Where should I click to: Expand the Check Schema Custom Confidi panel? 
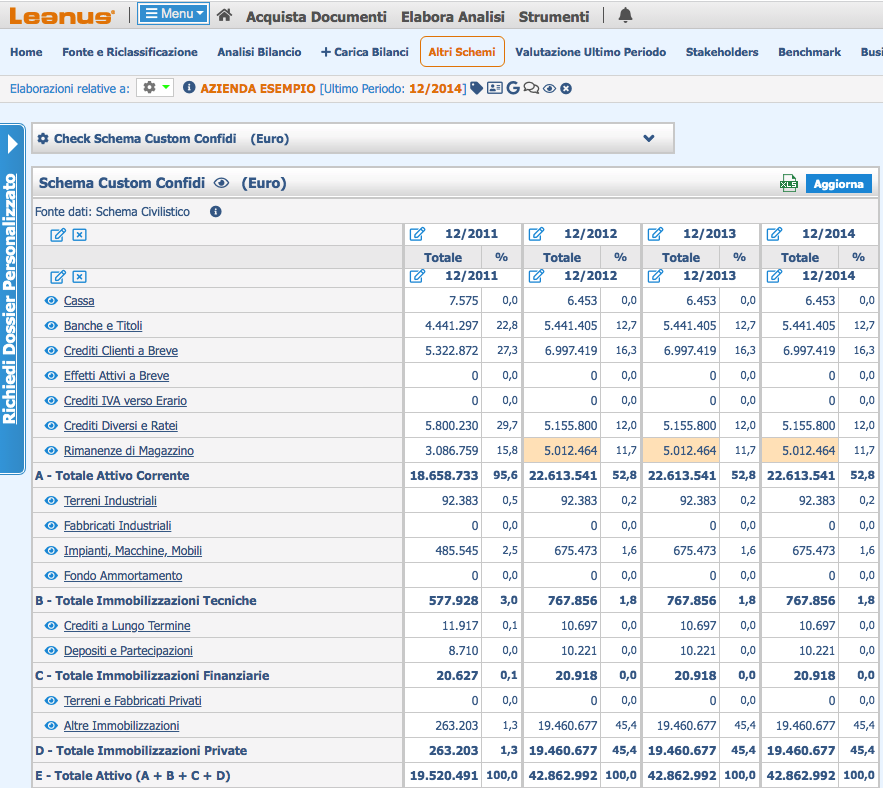[x=648, y=139]
